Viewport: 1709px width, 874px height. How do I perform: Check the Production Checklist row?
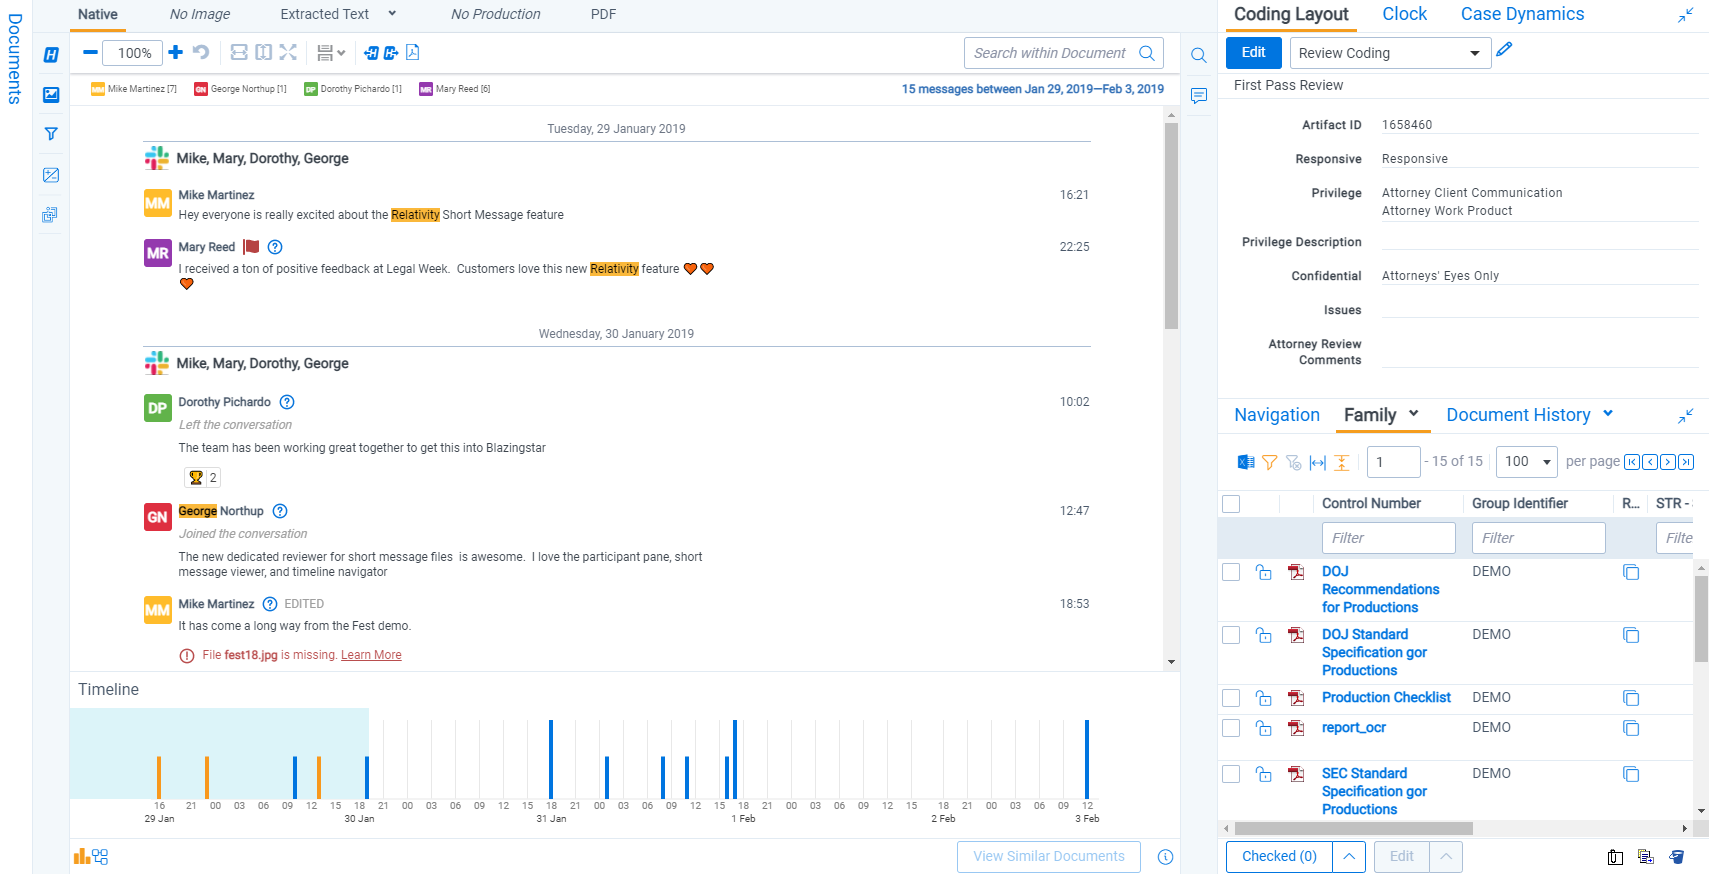point(1232,698)
